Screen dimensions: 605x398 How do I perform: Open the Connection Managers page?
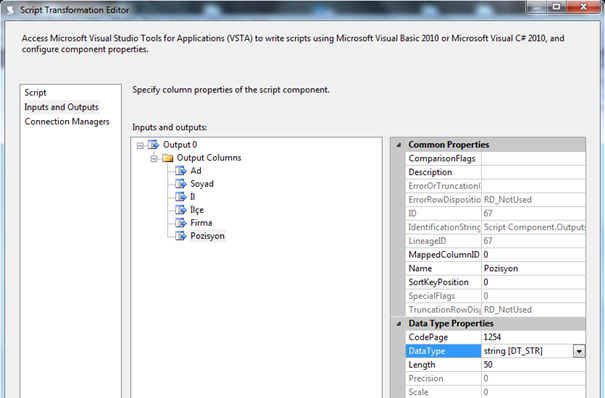(67, 122)
